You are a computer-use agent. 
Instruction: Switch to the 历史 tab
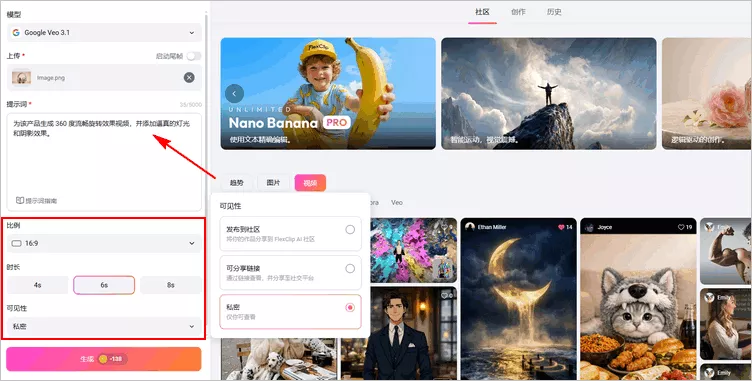[x=554, y=12]
